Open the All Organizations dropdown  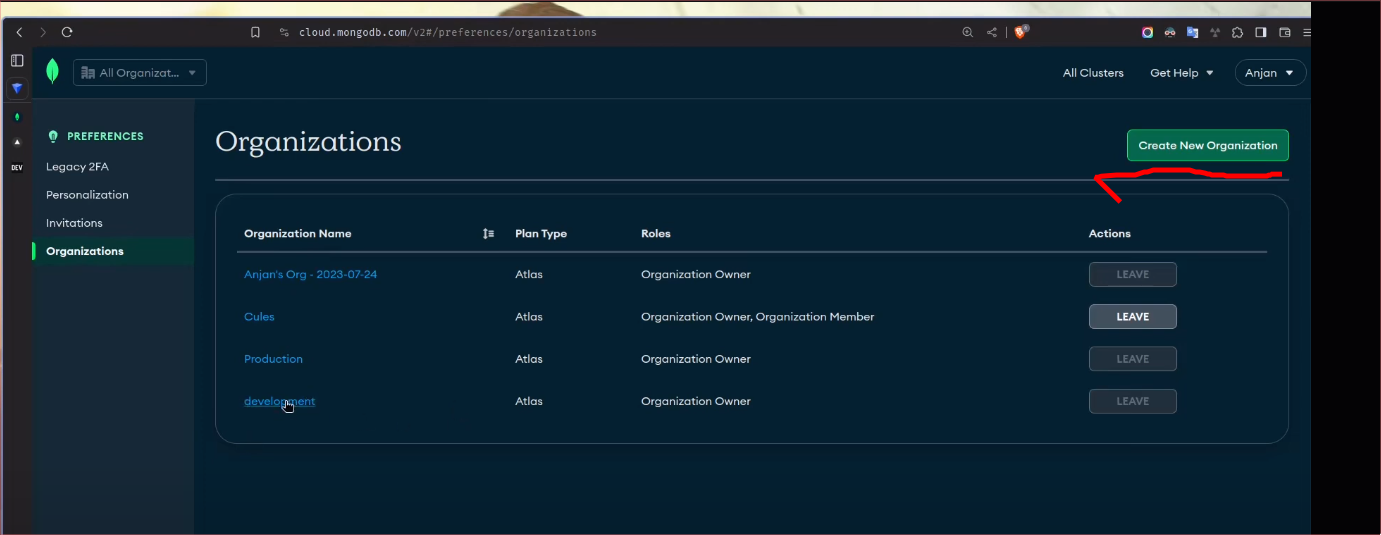(140, 73)
